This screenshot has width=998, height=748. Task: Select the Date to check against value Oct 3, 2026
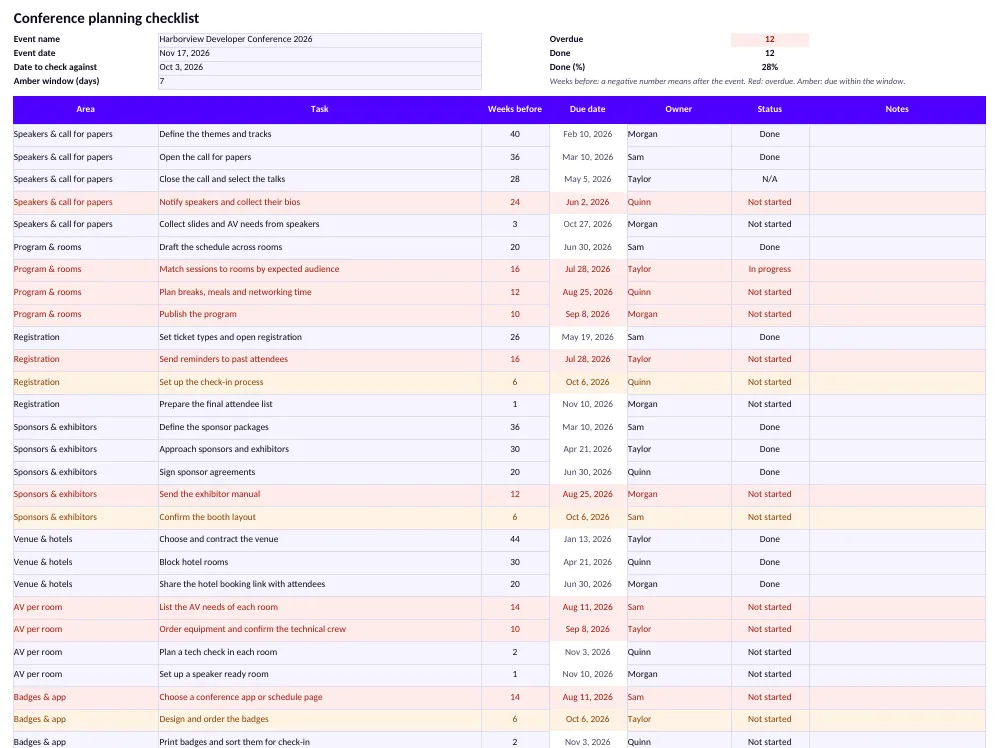coord(320,67)
